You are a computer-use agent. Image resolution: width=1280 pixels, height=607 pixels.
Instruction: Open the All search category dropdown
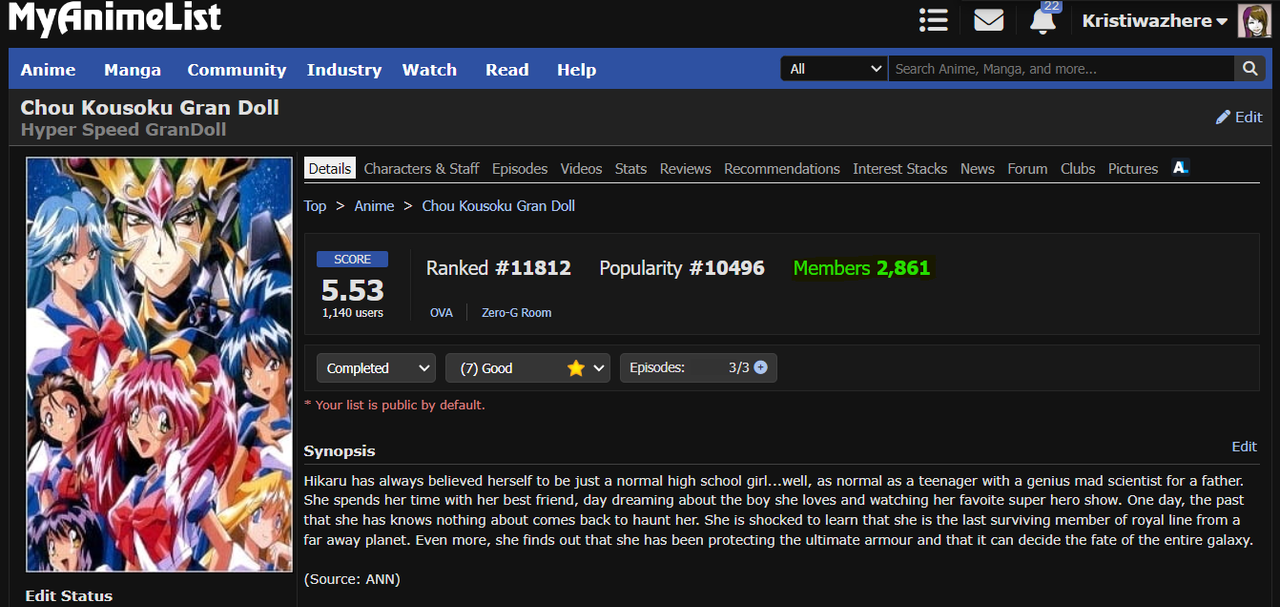(834, 68)
